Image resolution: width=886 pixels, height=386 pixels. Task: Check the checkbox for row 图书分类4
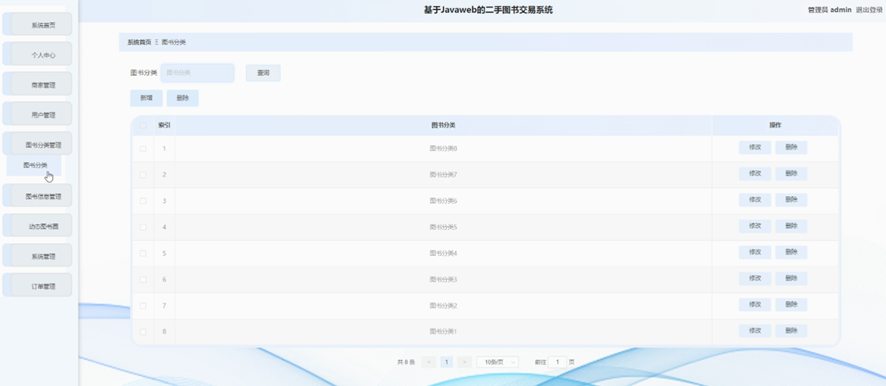(x=143, y=253)
